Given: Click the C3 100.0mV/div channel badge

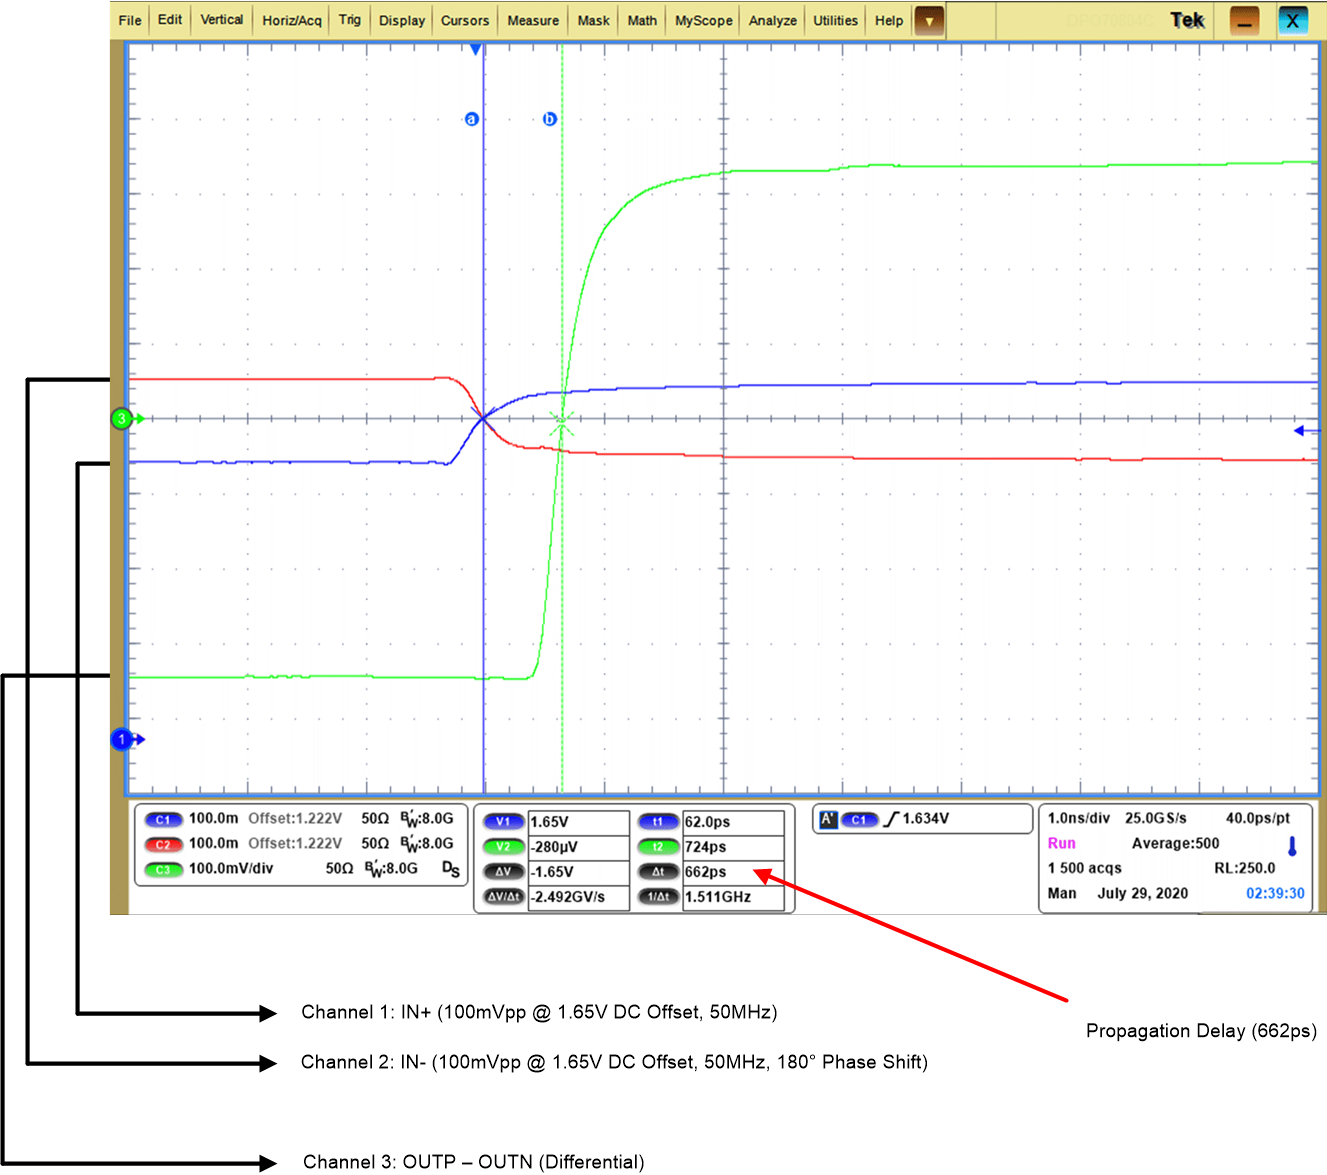Looking at the screenshot, I should tap(163, 868).
